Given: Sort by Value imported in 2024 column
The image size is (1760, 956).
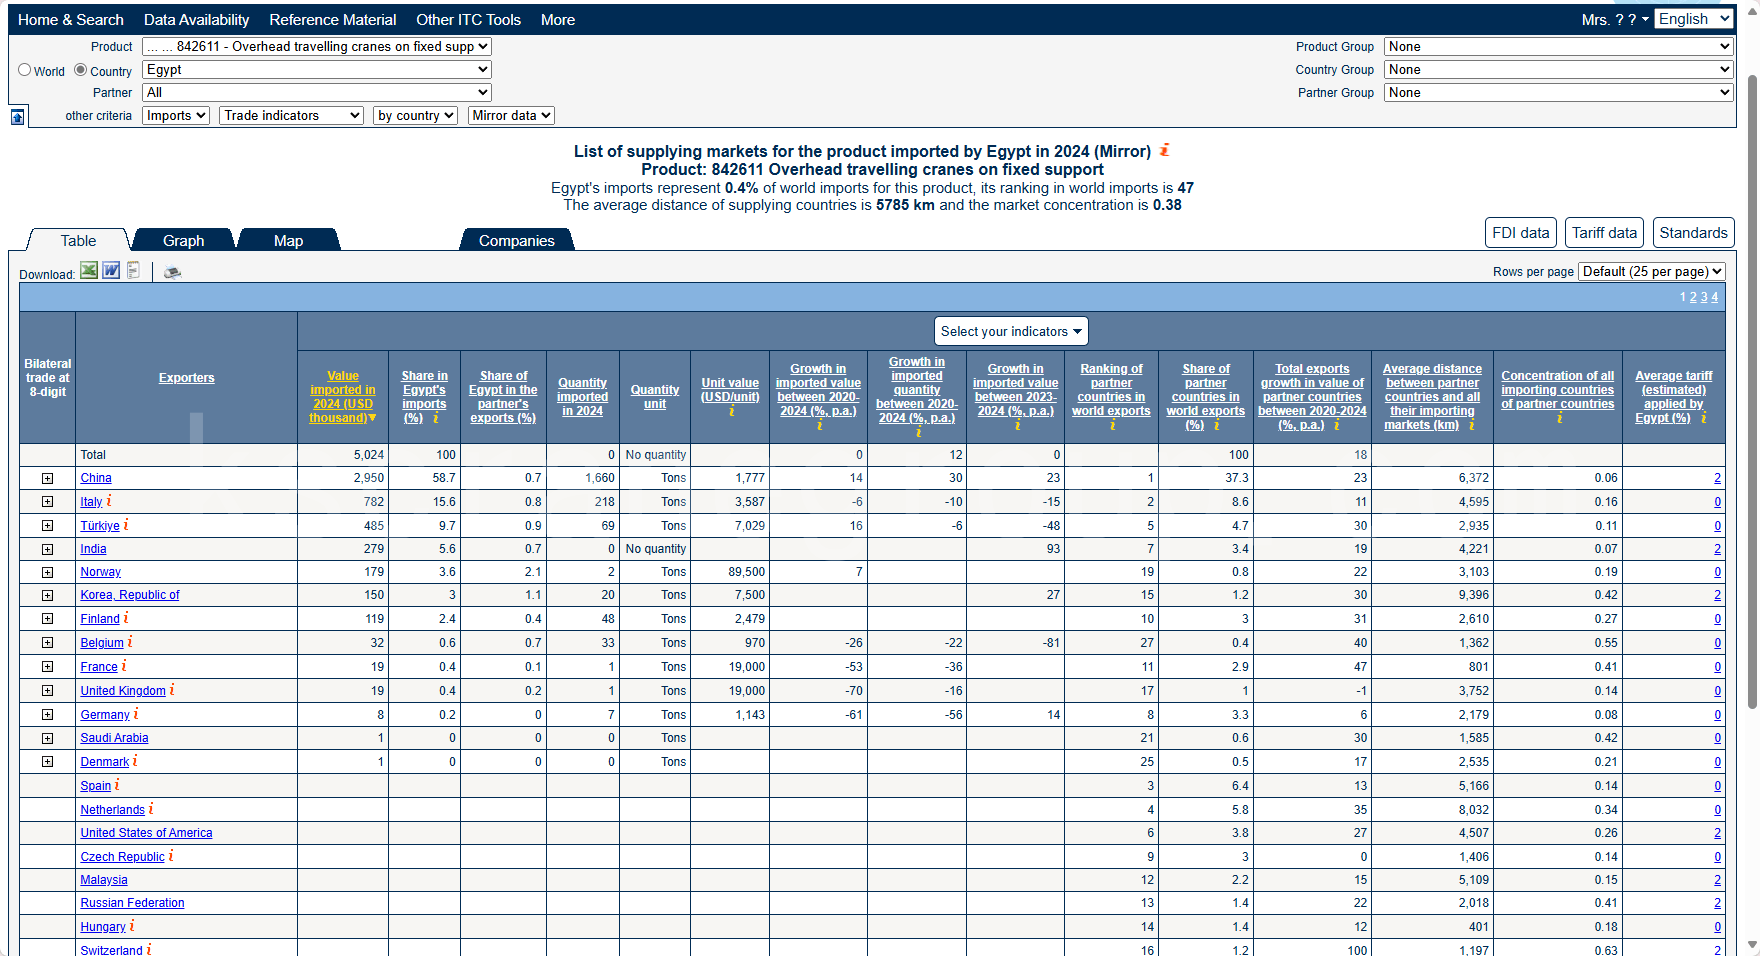Looking at the screenshot, I should 343,397.
